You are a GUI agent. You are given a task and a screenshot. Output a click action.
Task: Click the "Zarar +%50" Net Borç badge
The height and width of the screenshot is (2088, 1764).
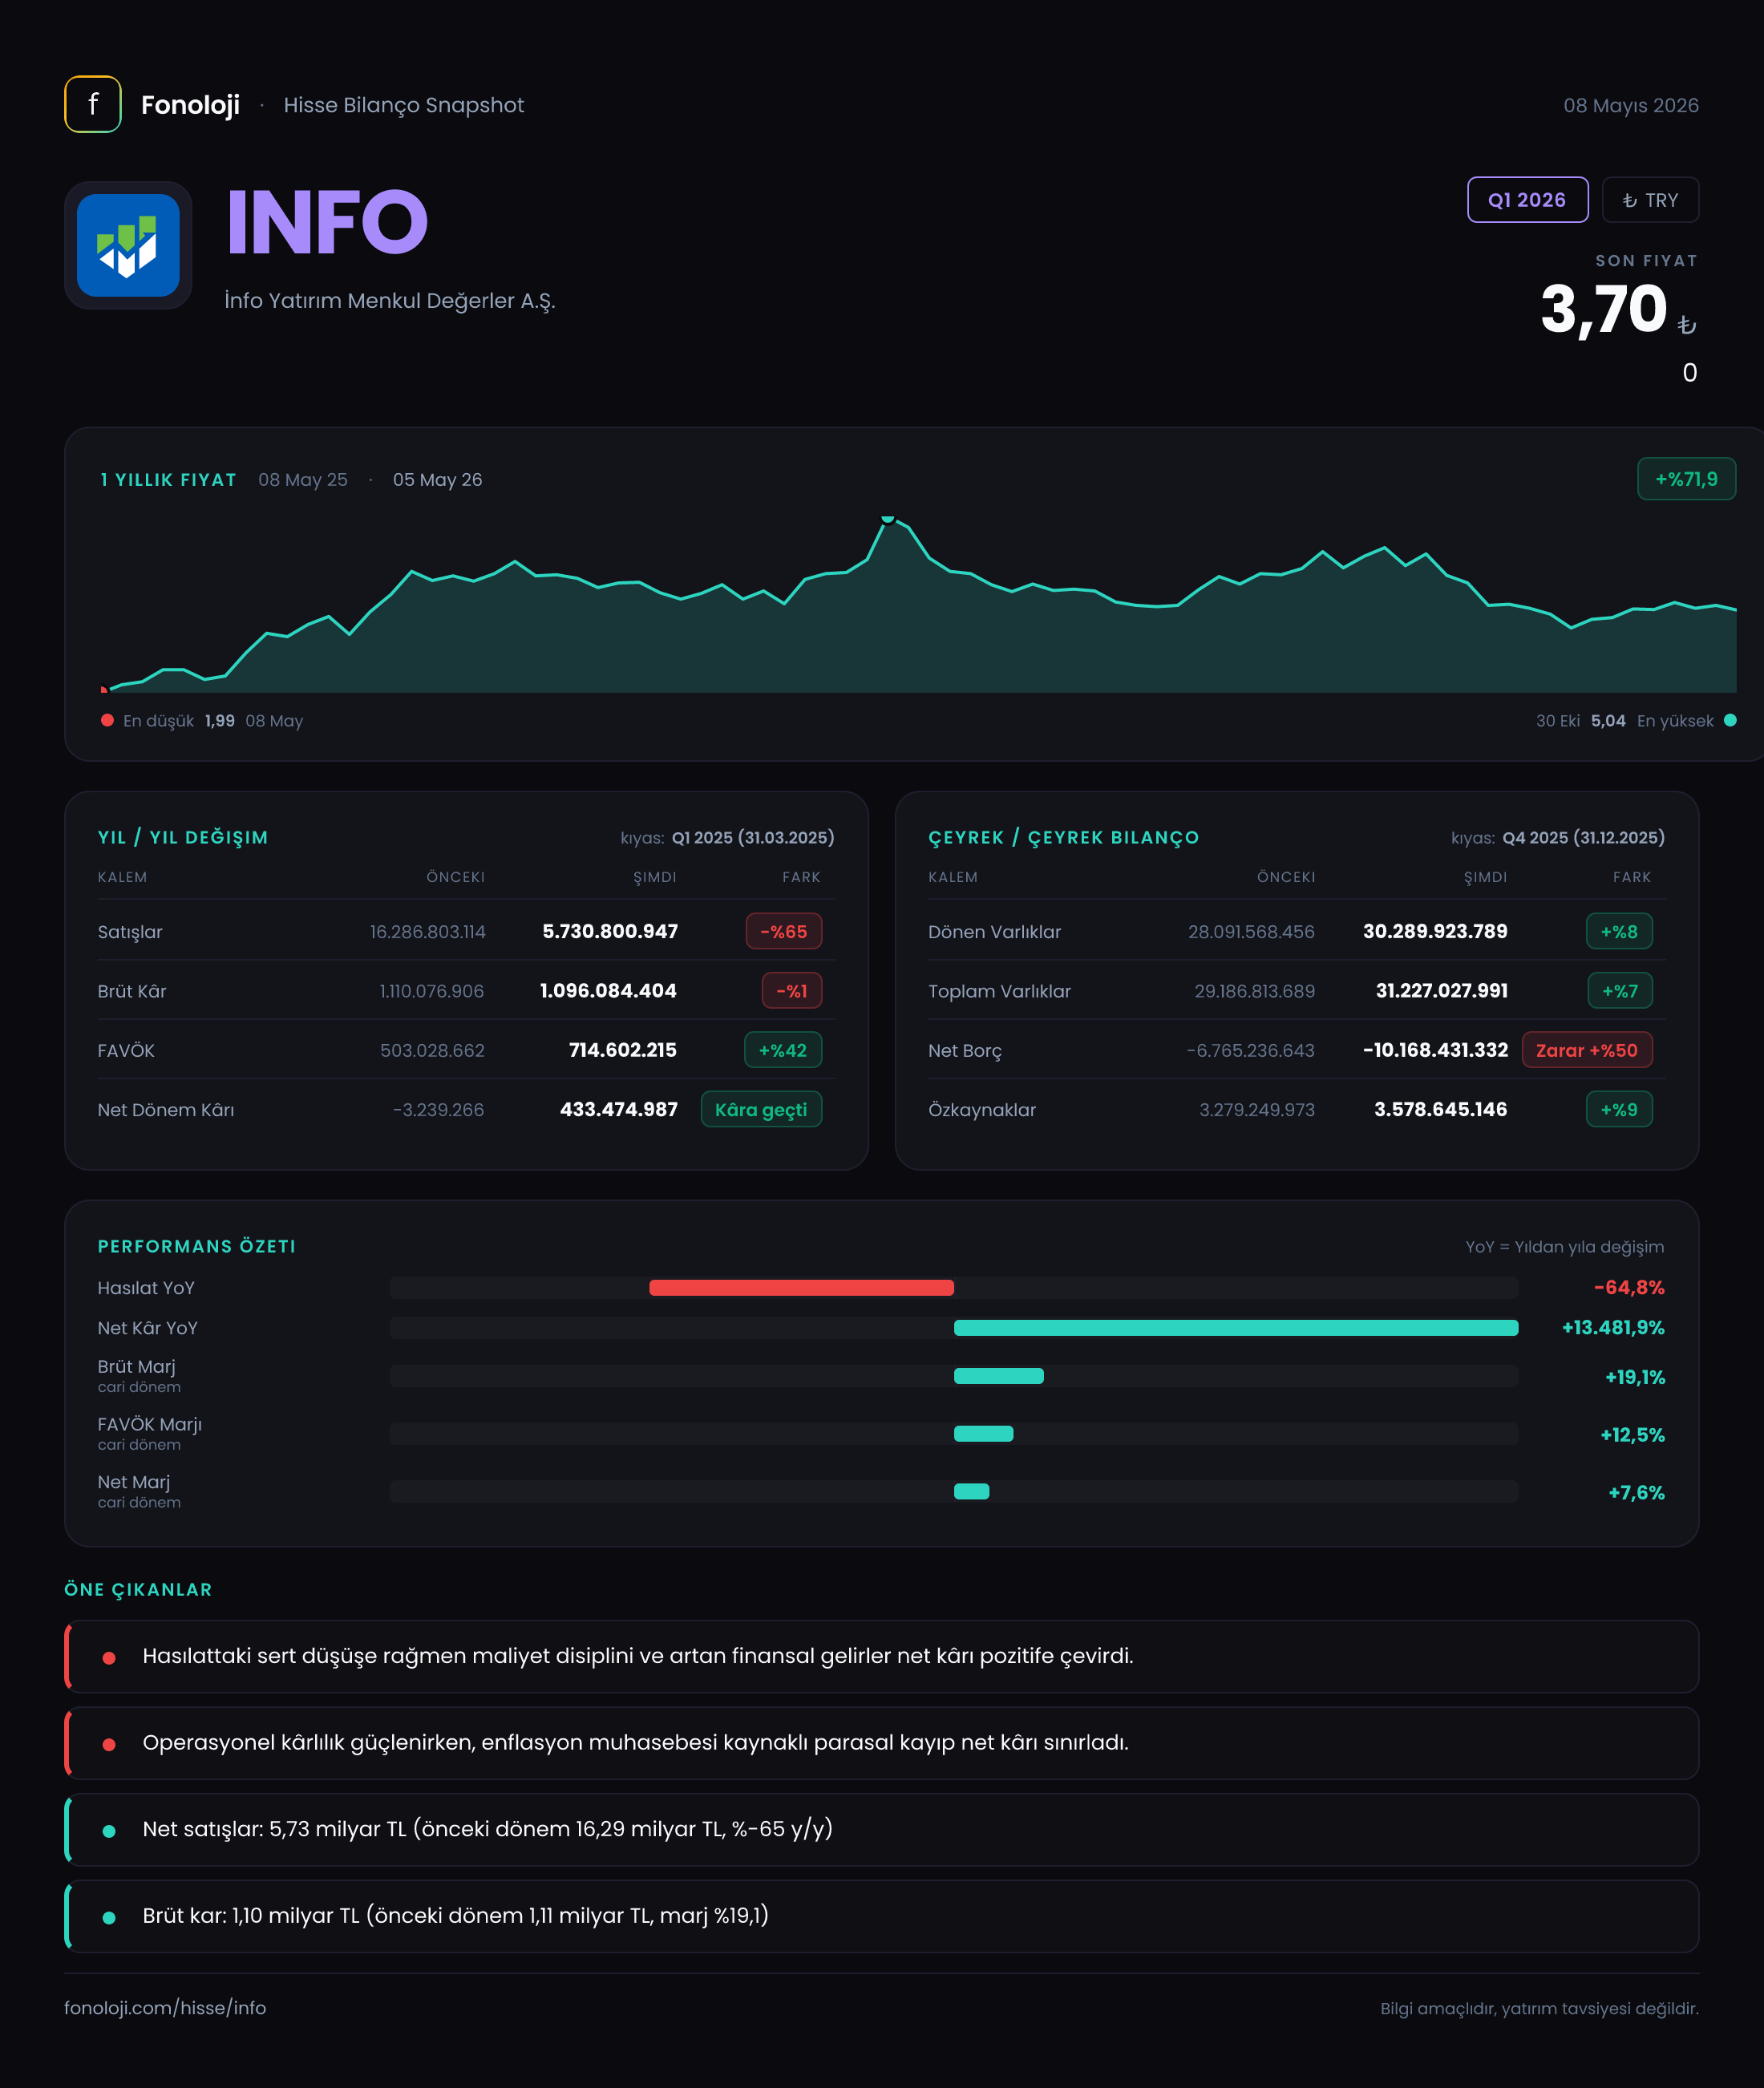pos(1587,1050)
